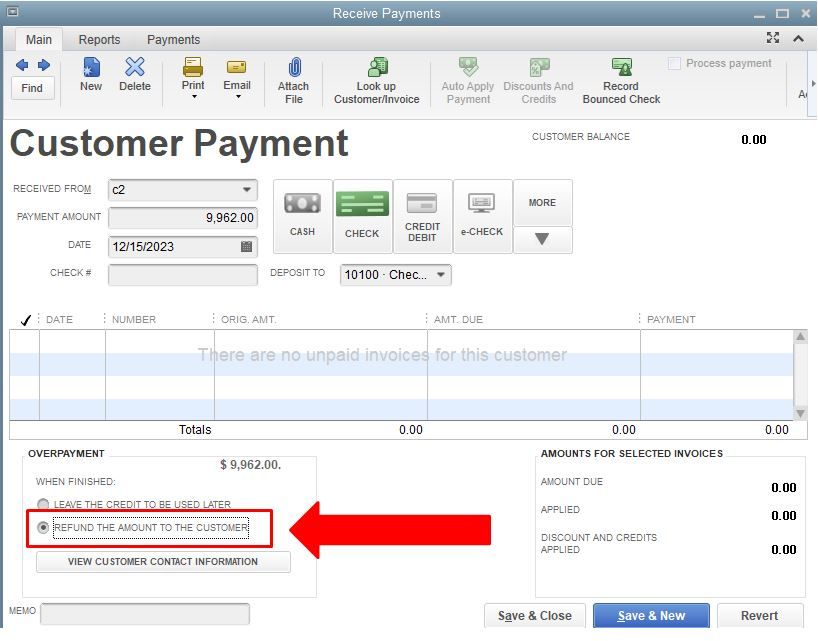Choose CREDIT DEBIT payment method
The height and width of the screenshot is (641, 818).
(x=422, y=216)
